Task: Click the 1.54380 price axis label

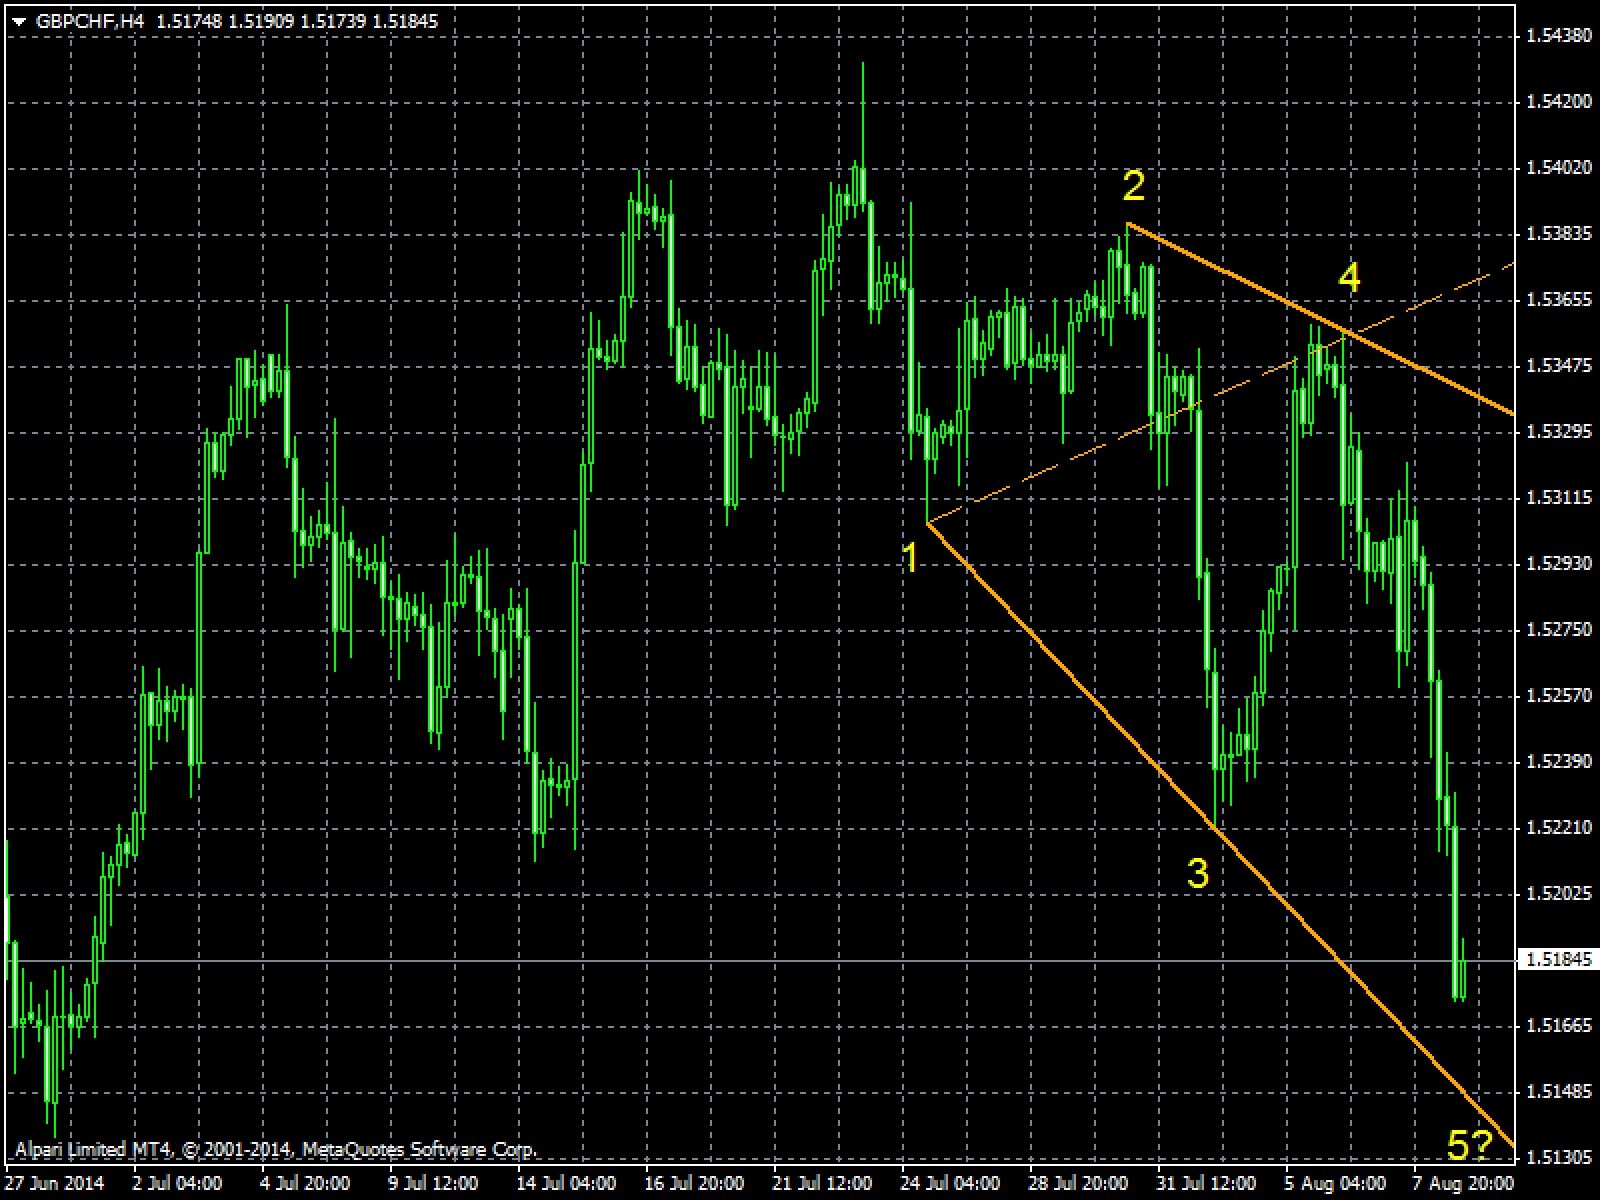Action: (1558, 36)
